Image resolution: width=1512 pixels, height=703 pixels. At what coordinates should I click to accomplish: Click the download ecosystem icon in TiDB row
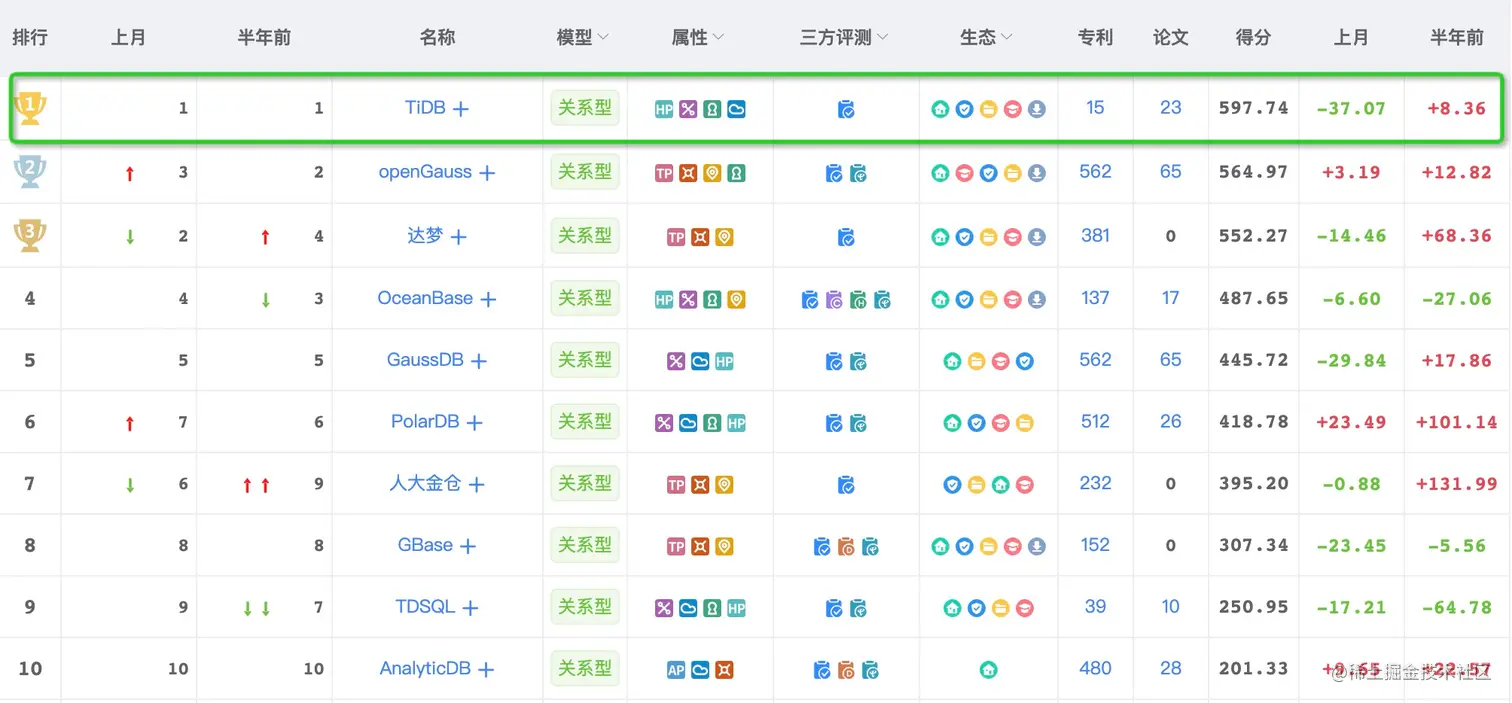click(x=1037, y=109)
